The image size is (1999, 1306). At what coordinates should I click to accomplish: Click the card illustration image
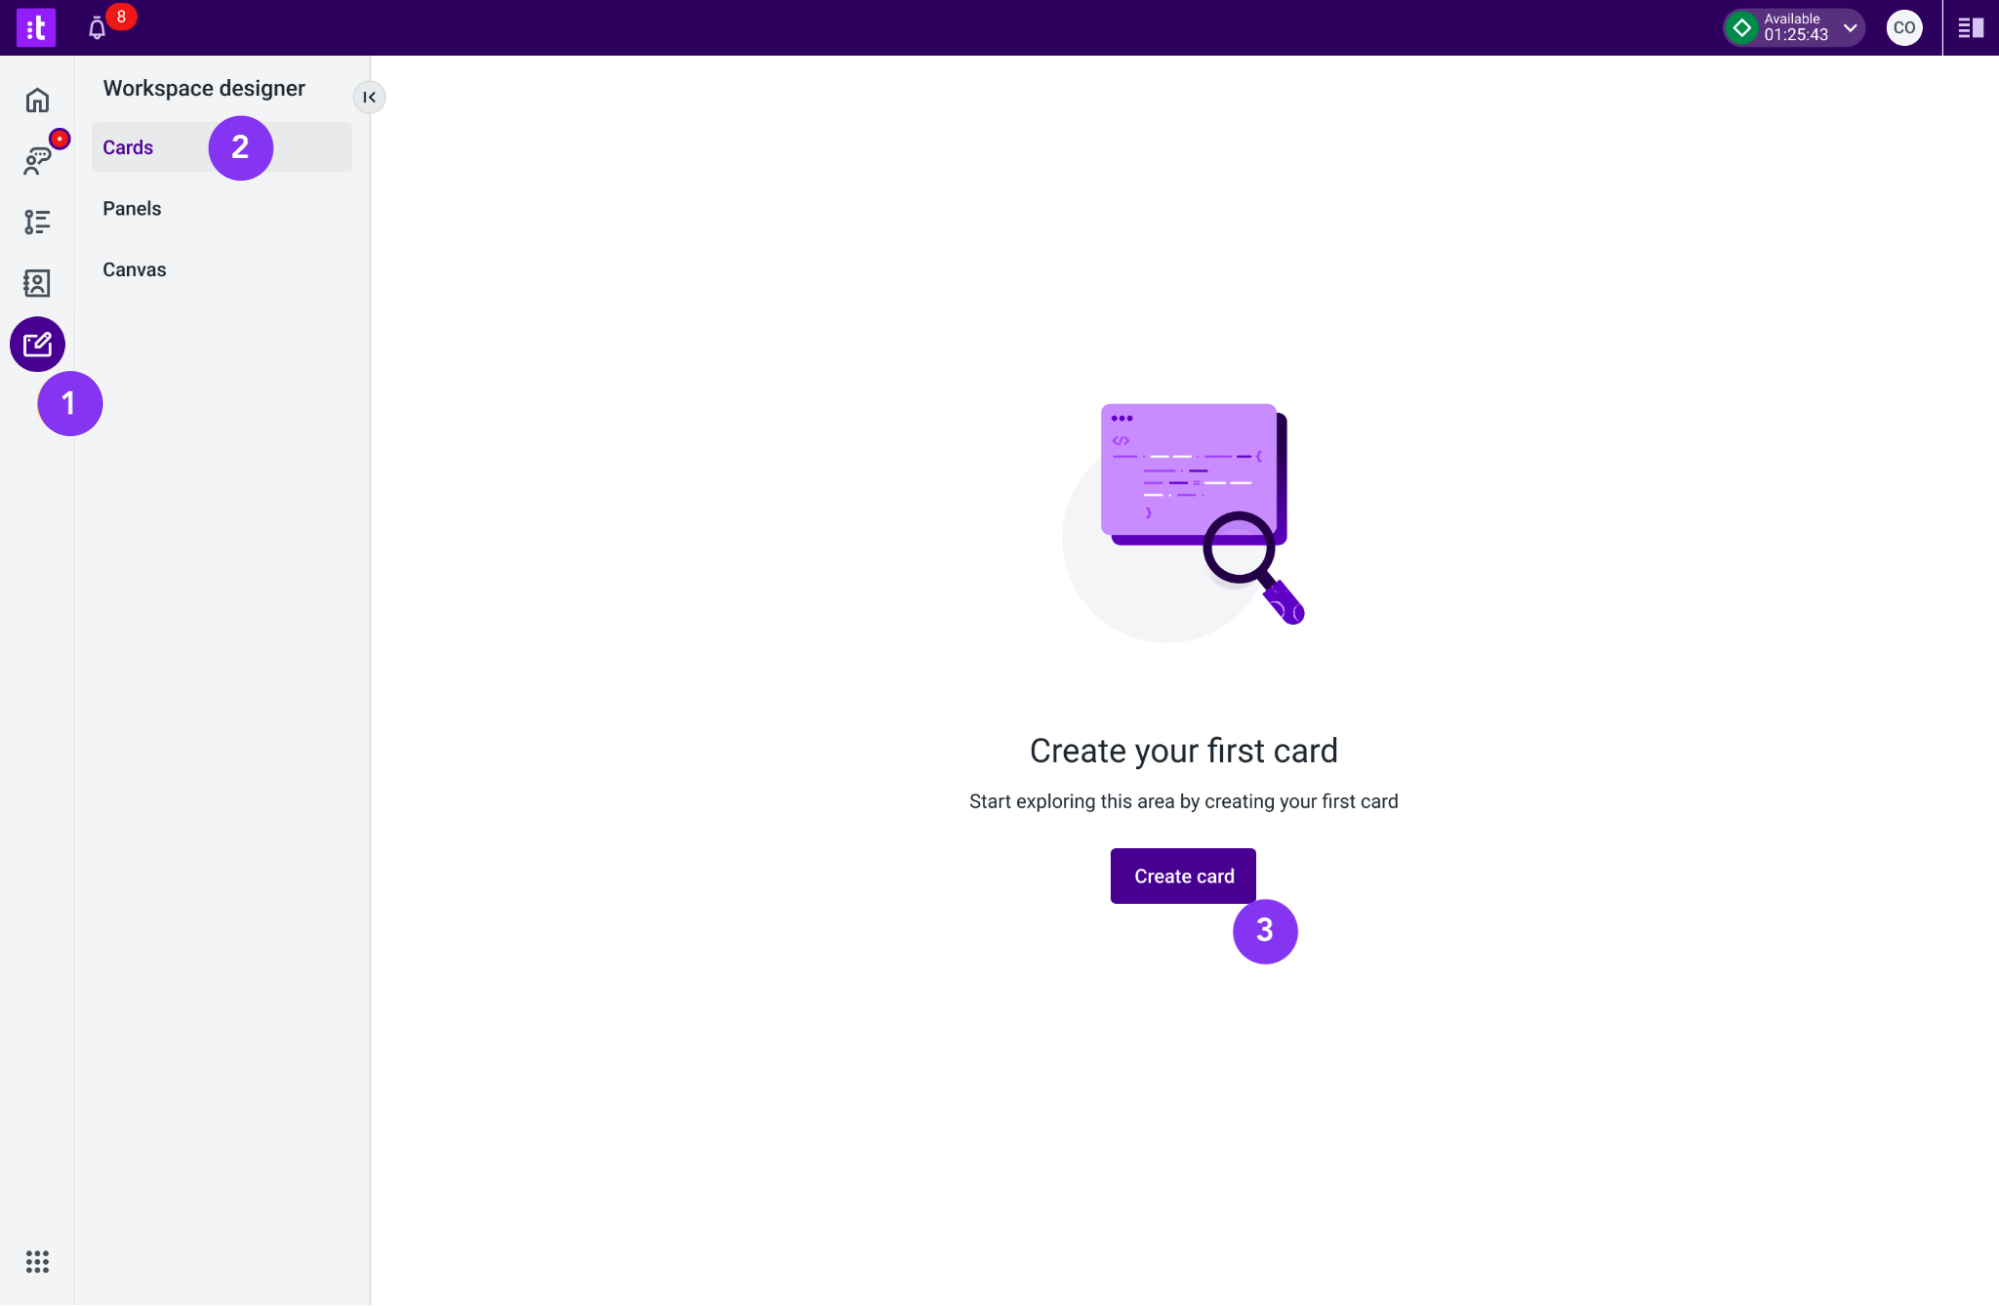point(1185,510)
